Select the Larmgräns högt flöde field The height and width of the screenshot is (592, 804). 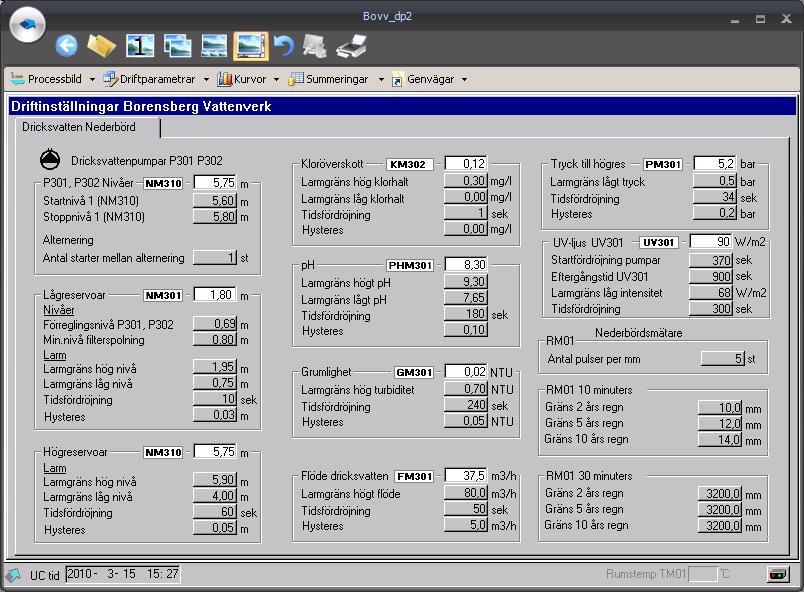pos(465,493)
